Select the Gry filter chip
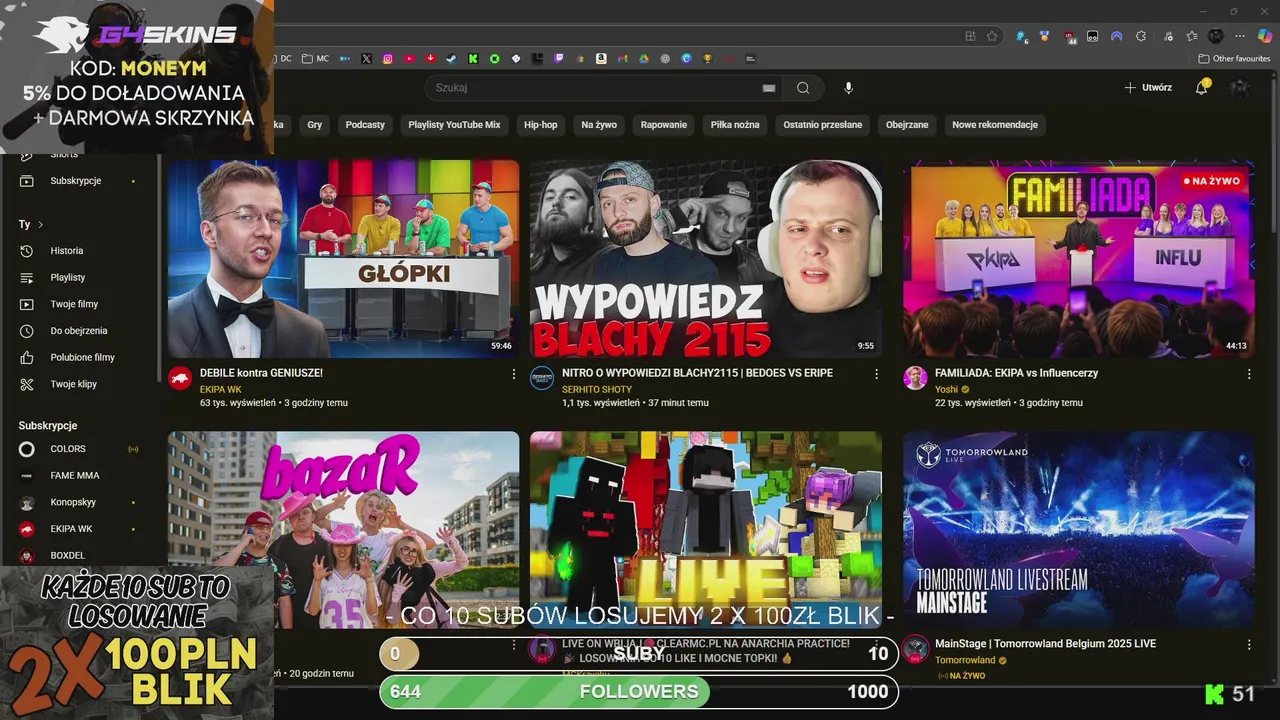 point(315,125)
